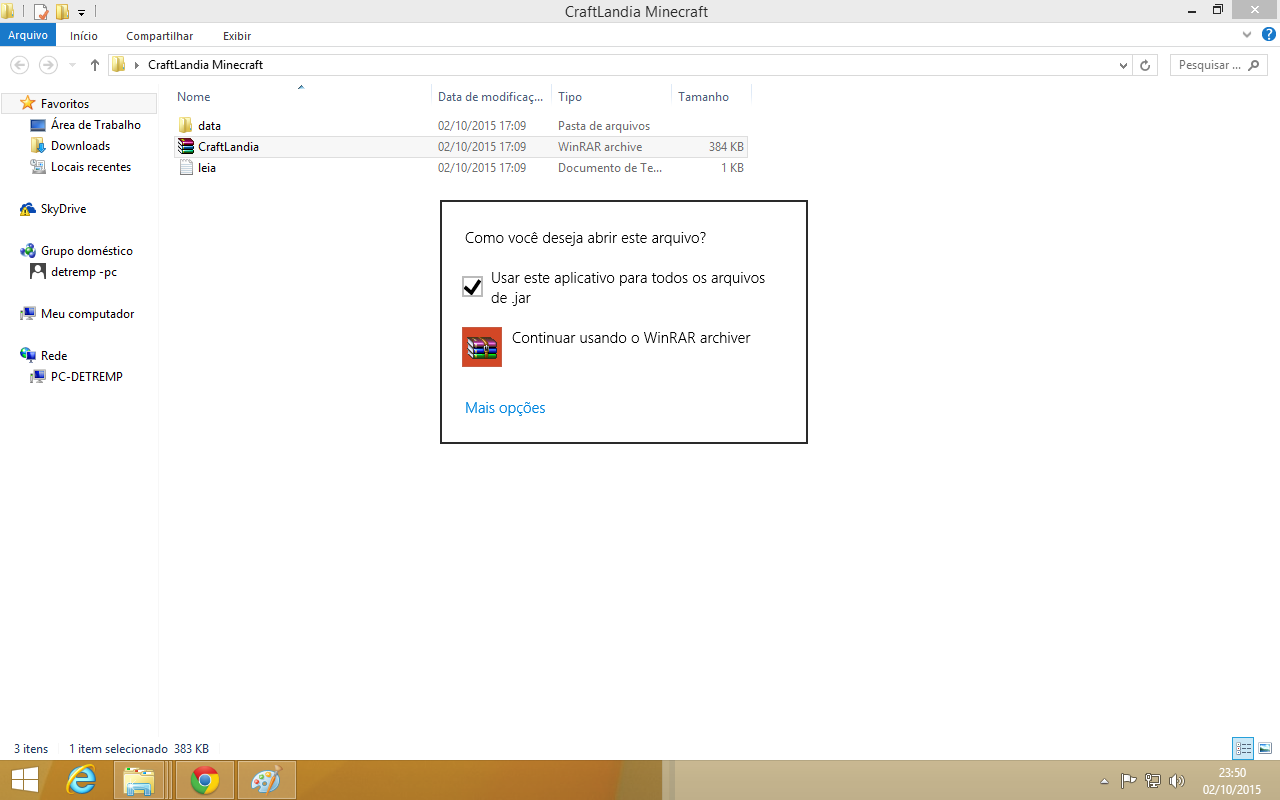Refresh the current folder
Screen dimensions: 1280x800
point(1146,65)
